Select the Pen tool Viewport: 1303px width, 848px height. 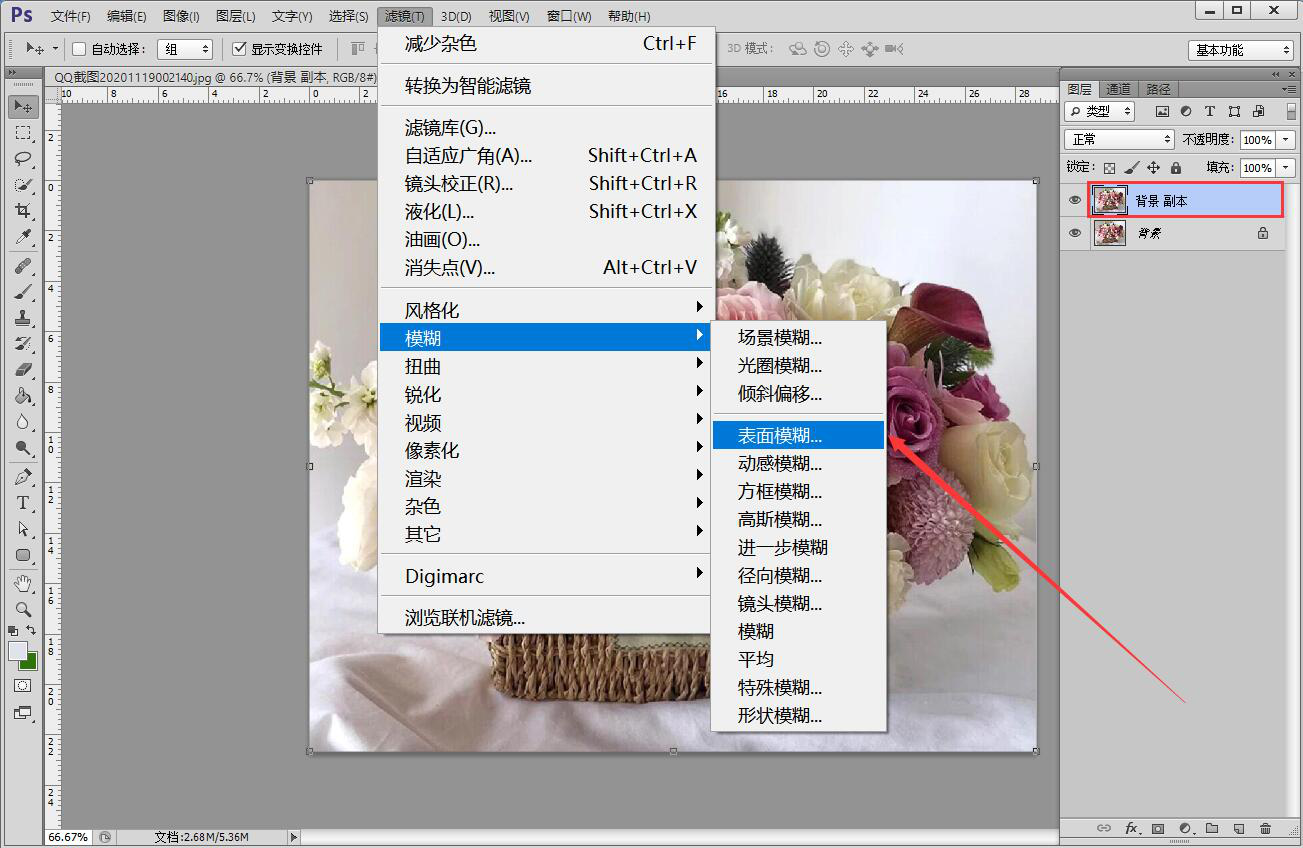[x=23, y=477]
